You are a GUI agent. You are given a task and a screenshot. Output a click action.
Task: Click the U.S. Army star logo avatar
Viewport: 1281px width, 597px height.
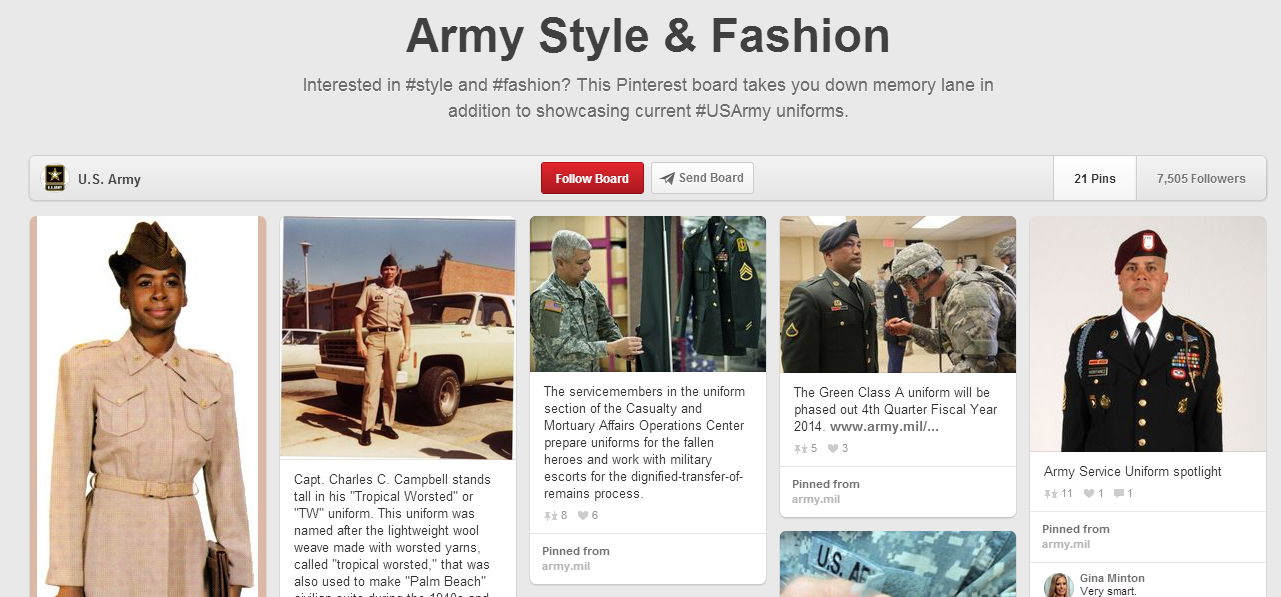pos(55,178)
